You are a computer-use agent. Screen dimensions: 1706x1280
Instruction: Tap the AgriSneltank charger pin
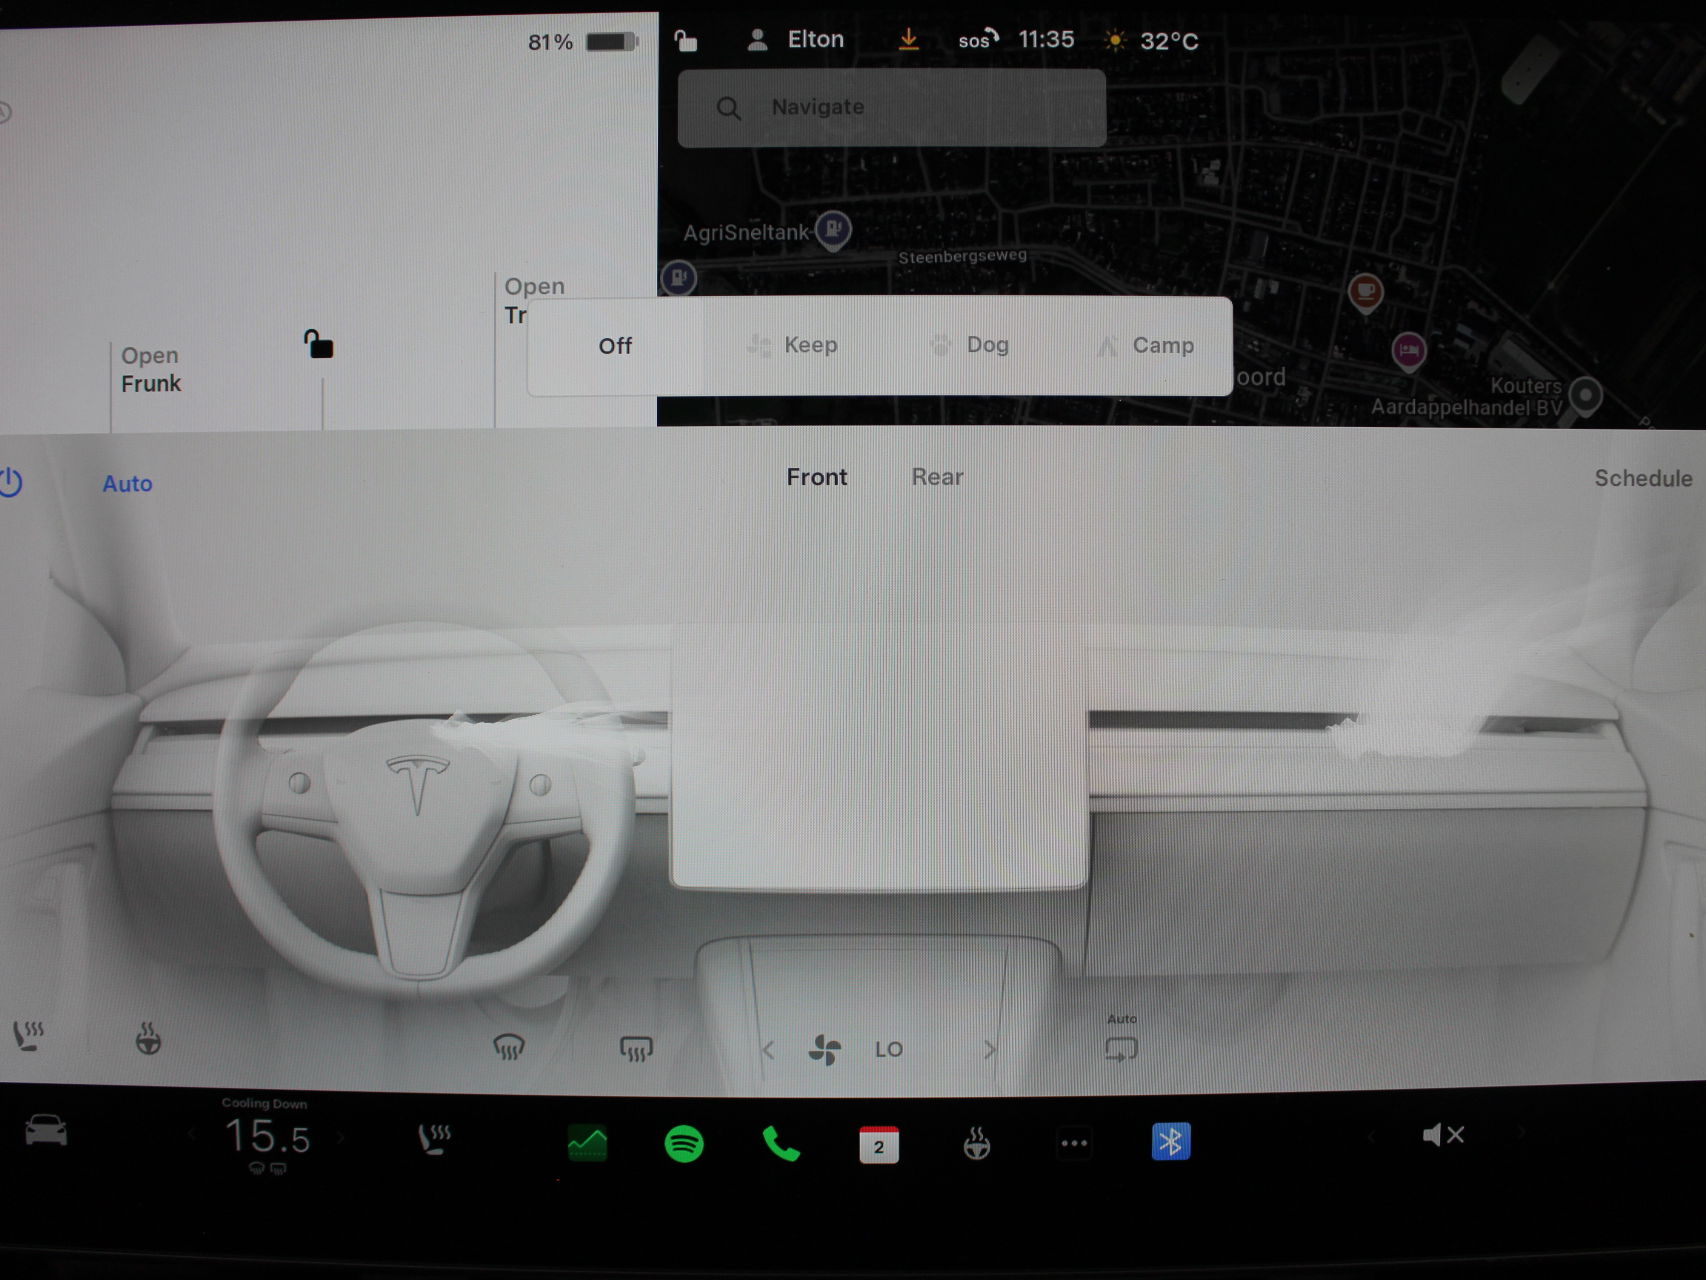pos(833,231)
